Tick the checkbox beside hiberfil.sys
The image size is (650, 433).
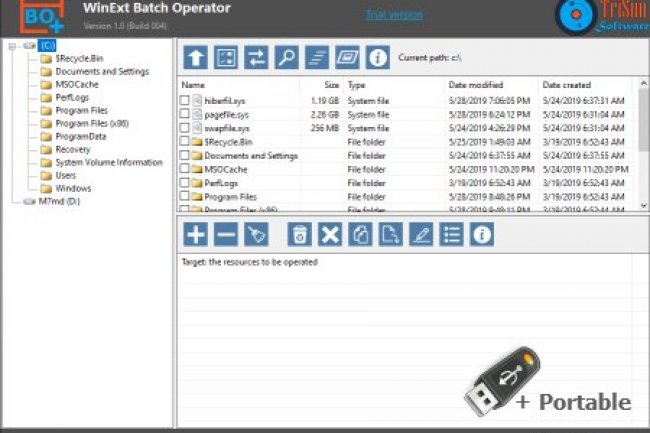(x=184, y=101)
